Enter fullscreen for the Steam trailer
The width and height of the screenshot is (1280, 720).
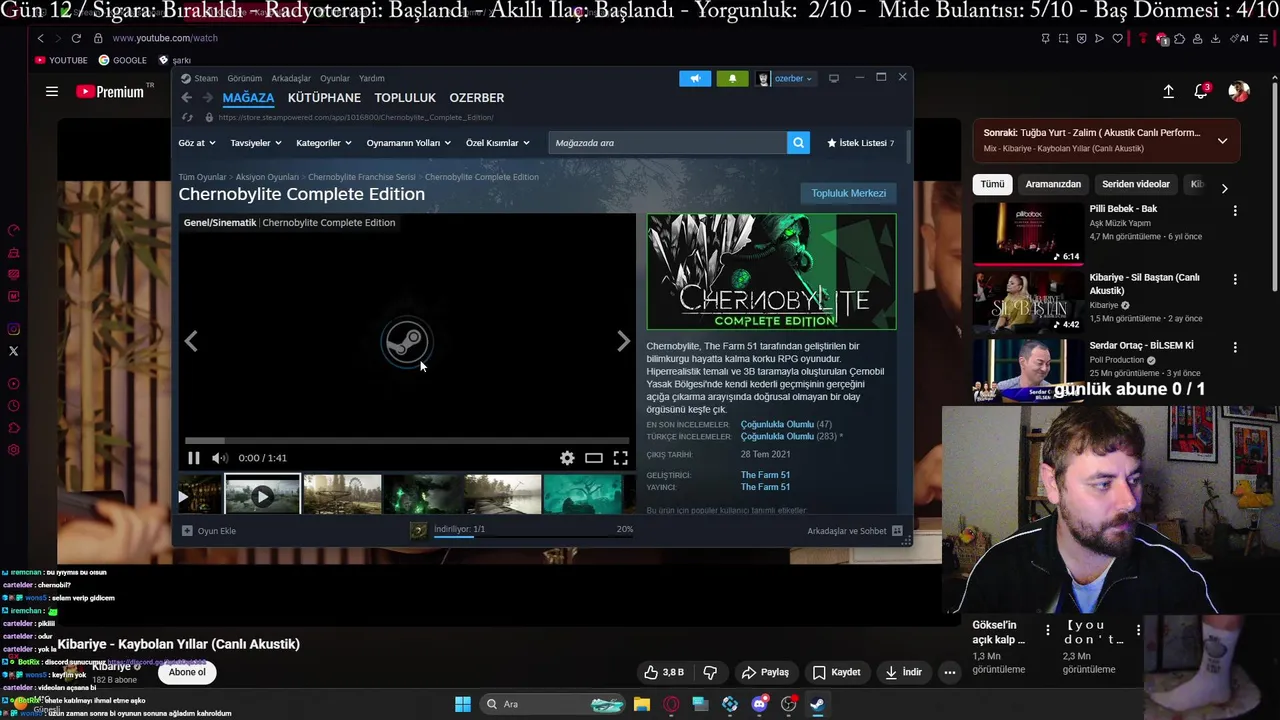(x=620, y=458)
